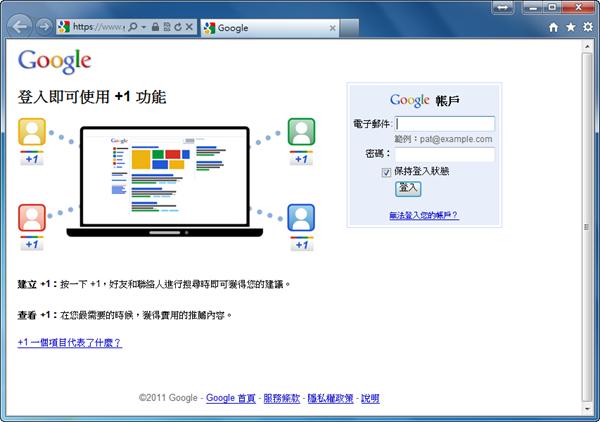Focus the 密碼 password input field
Screen dimensions: 600x422
point(445,155)
